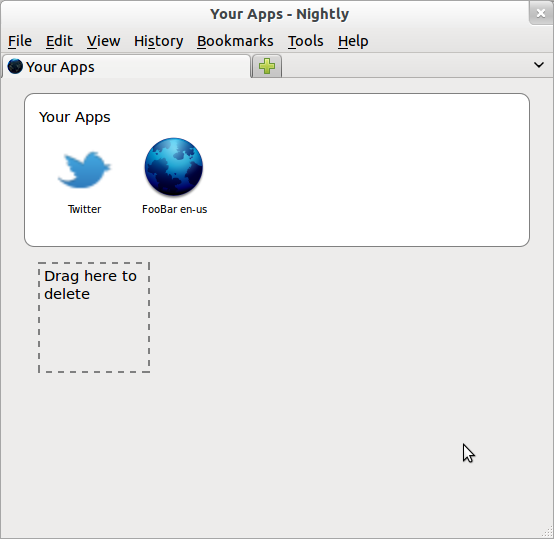Open the Help menu
The image size is (554, 539).
coord(353,41)
